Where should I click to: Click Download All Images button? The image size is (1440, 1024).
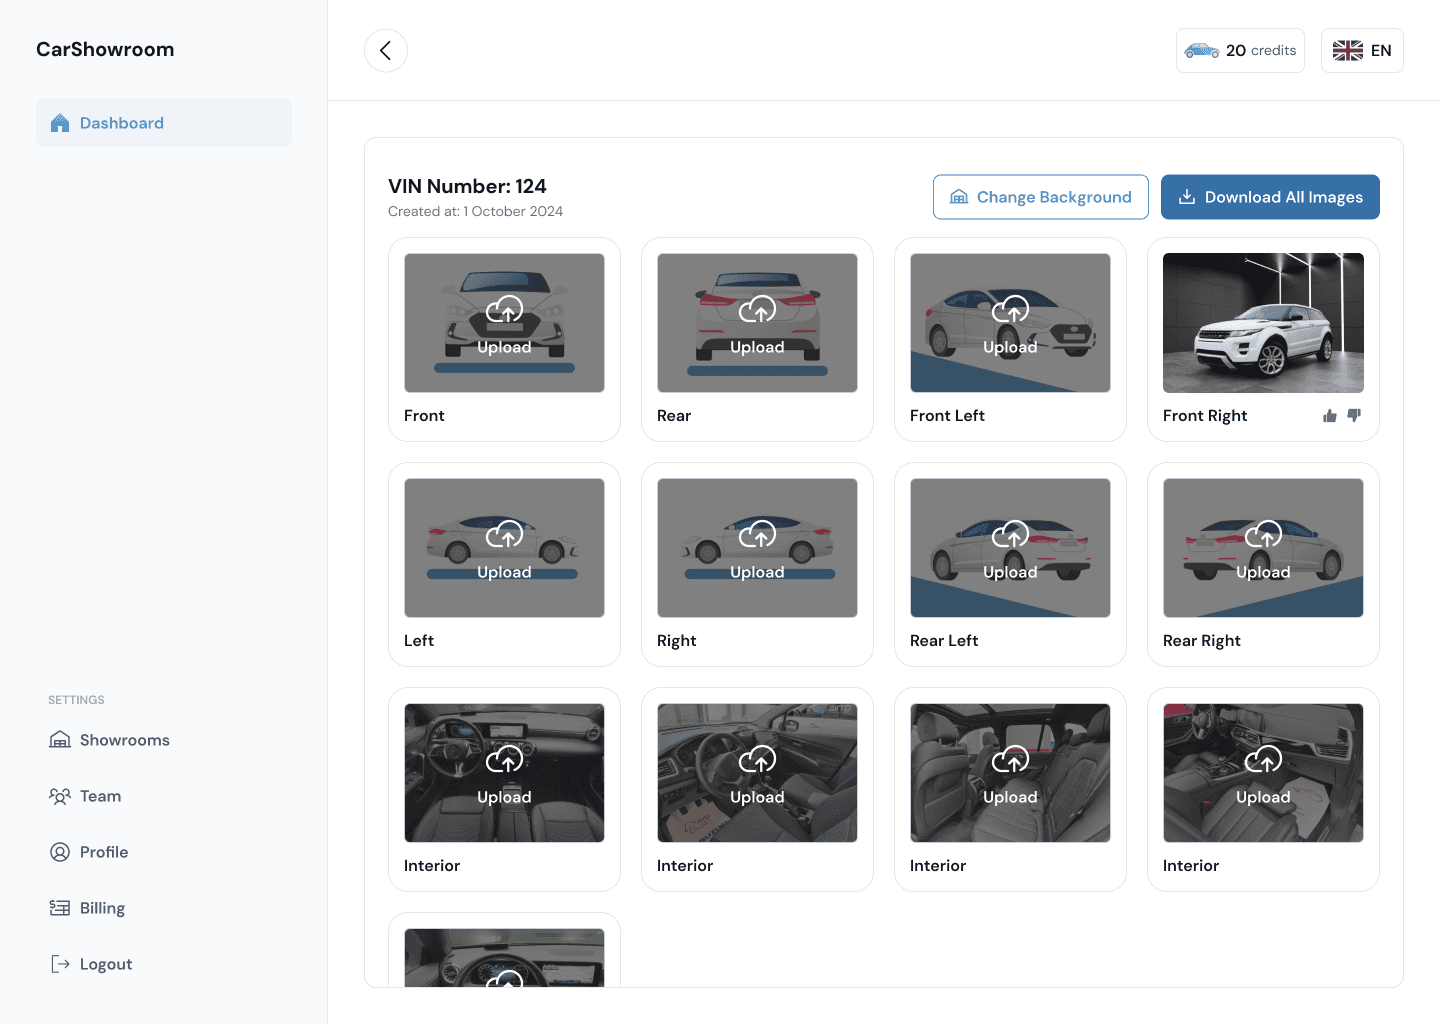point(1270,197)
